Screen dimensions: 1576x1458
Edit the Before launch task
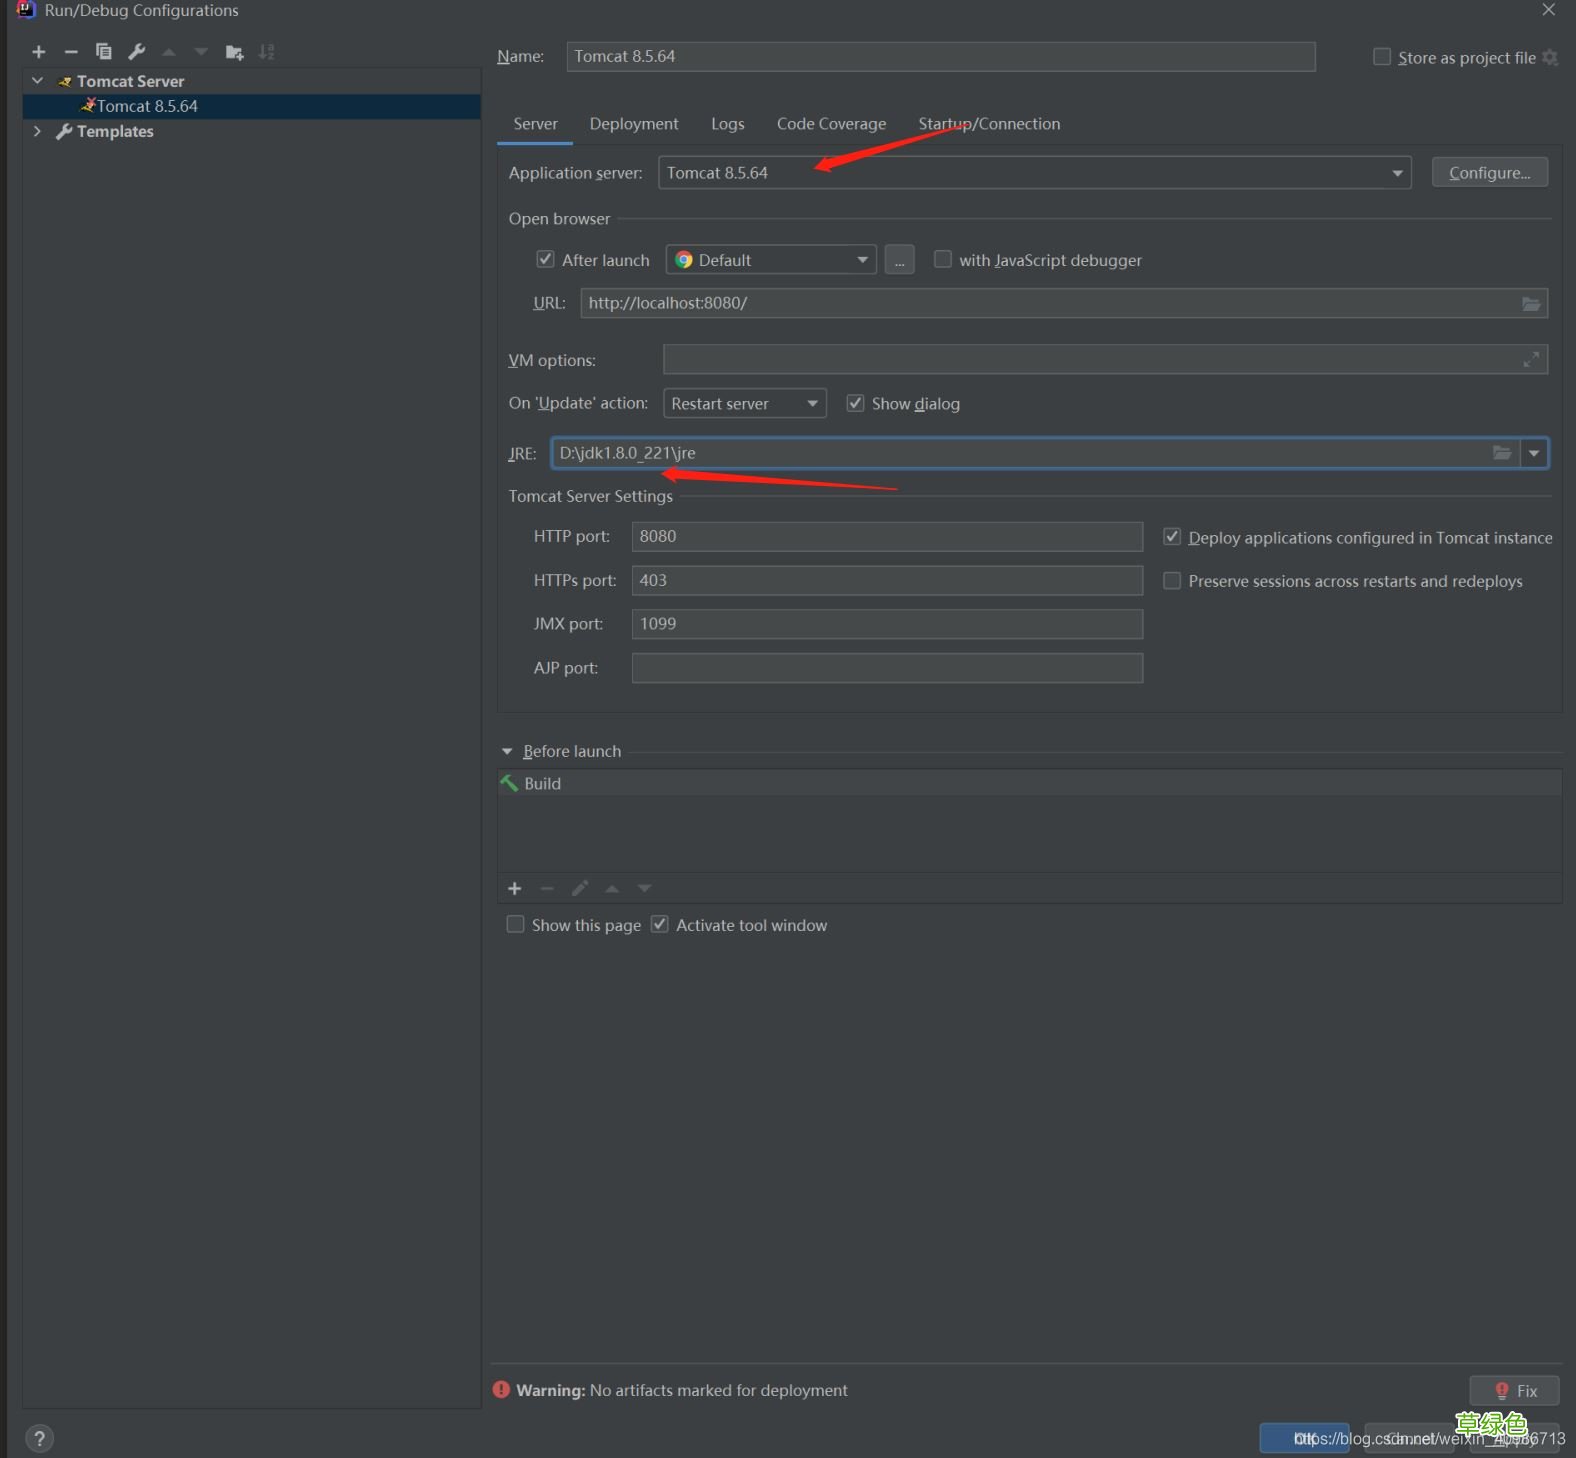click(580, 888)
